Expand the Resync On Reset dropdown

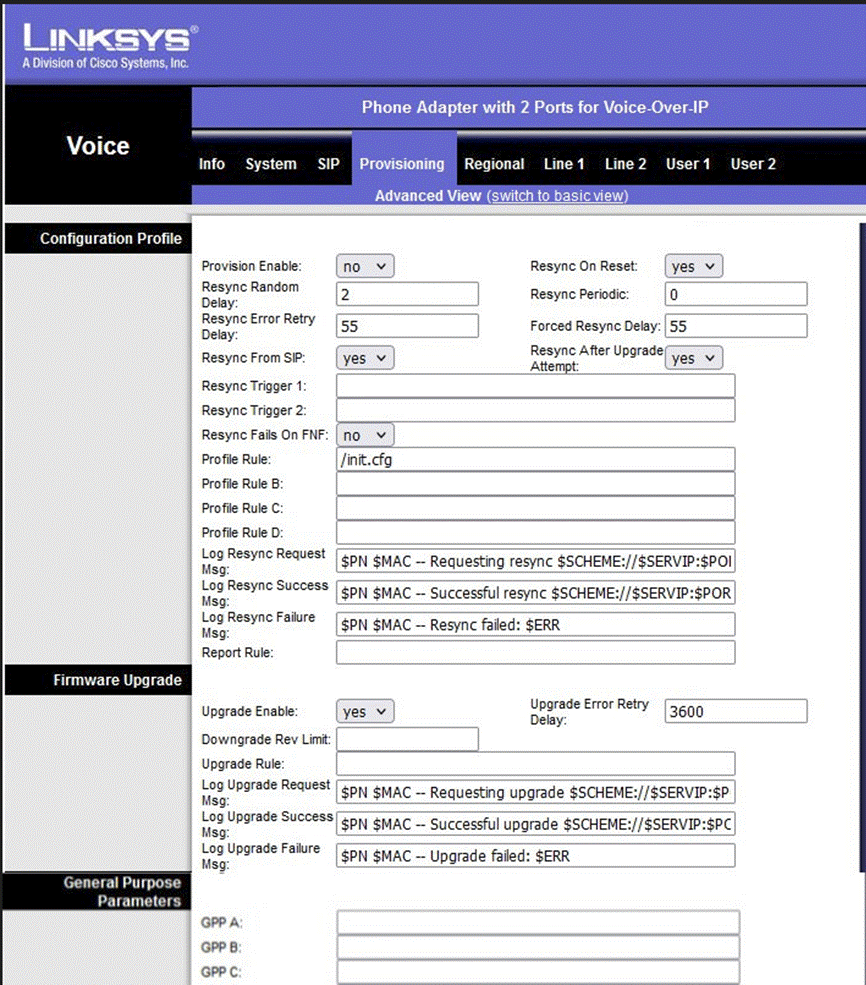click(x=694, y=266)
